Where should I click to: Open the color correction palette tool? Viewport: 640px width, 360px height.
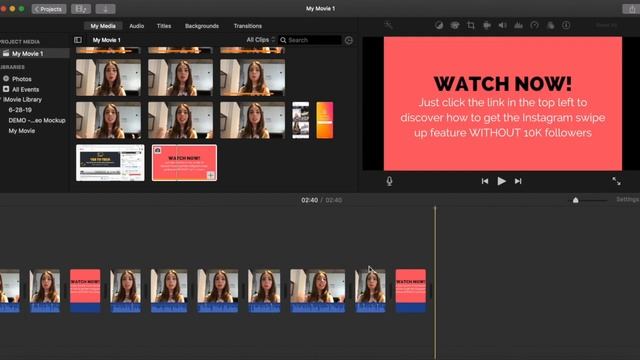coord(455,25)
